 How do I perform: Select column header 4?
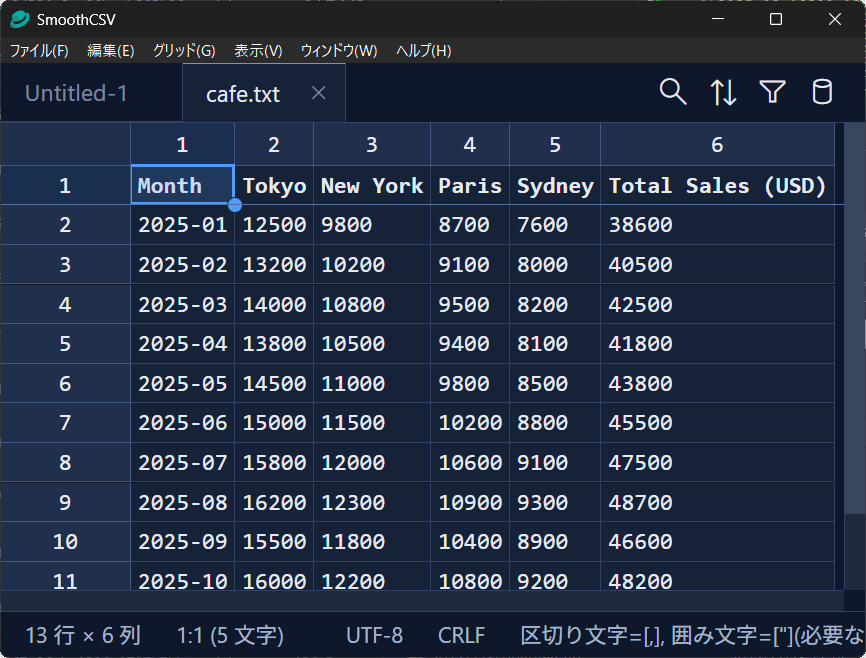pos(469,144)
